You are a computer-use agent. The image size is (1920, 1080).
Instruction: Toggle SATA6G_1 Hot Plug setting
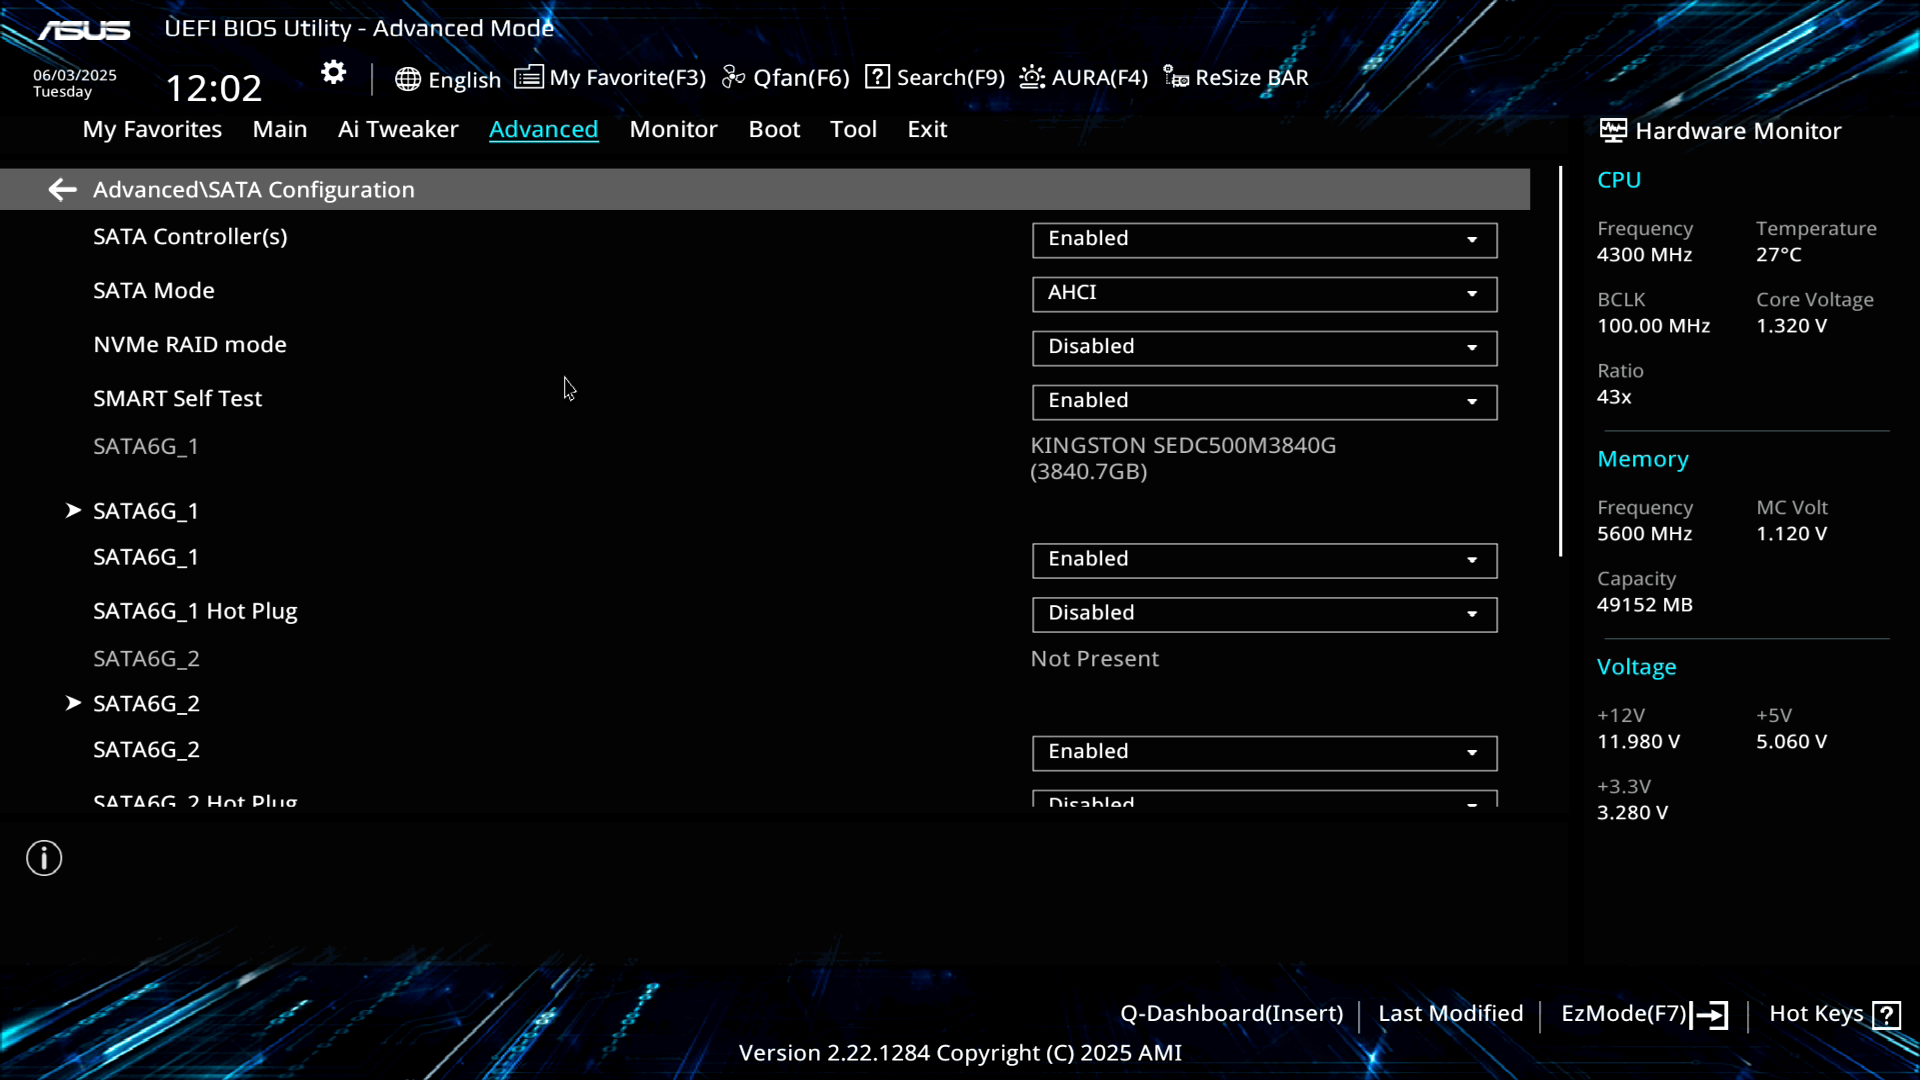1264,614
